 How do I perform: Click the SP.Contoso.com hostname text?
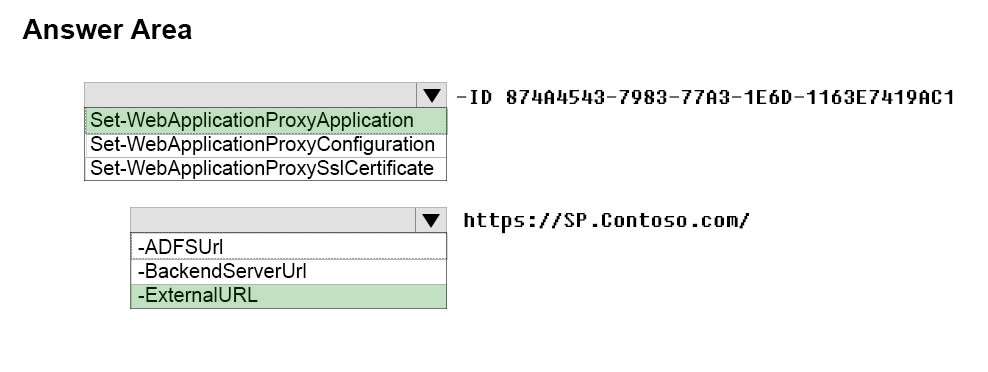coord(650,220)
